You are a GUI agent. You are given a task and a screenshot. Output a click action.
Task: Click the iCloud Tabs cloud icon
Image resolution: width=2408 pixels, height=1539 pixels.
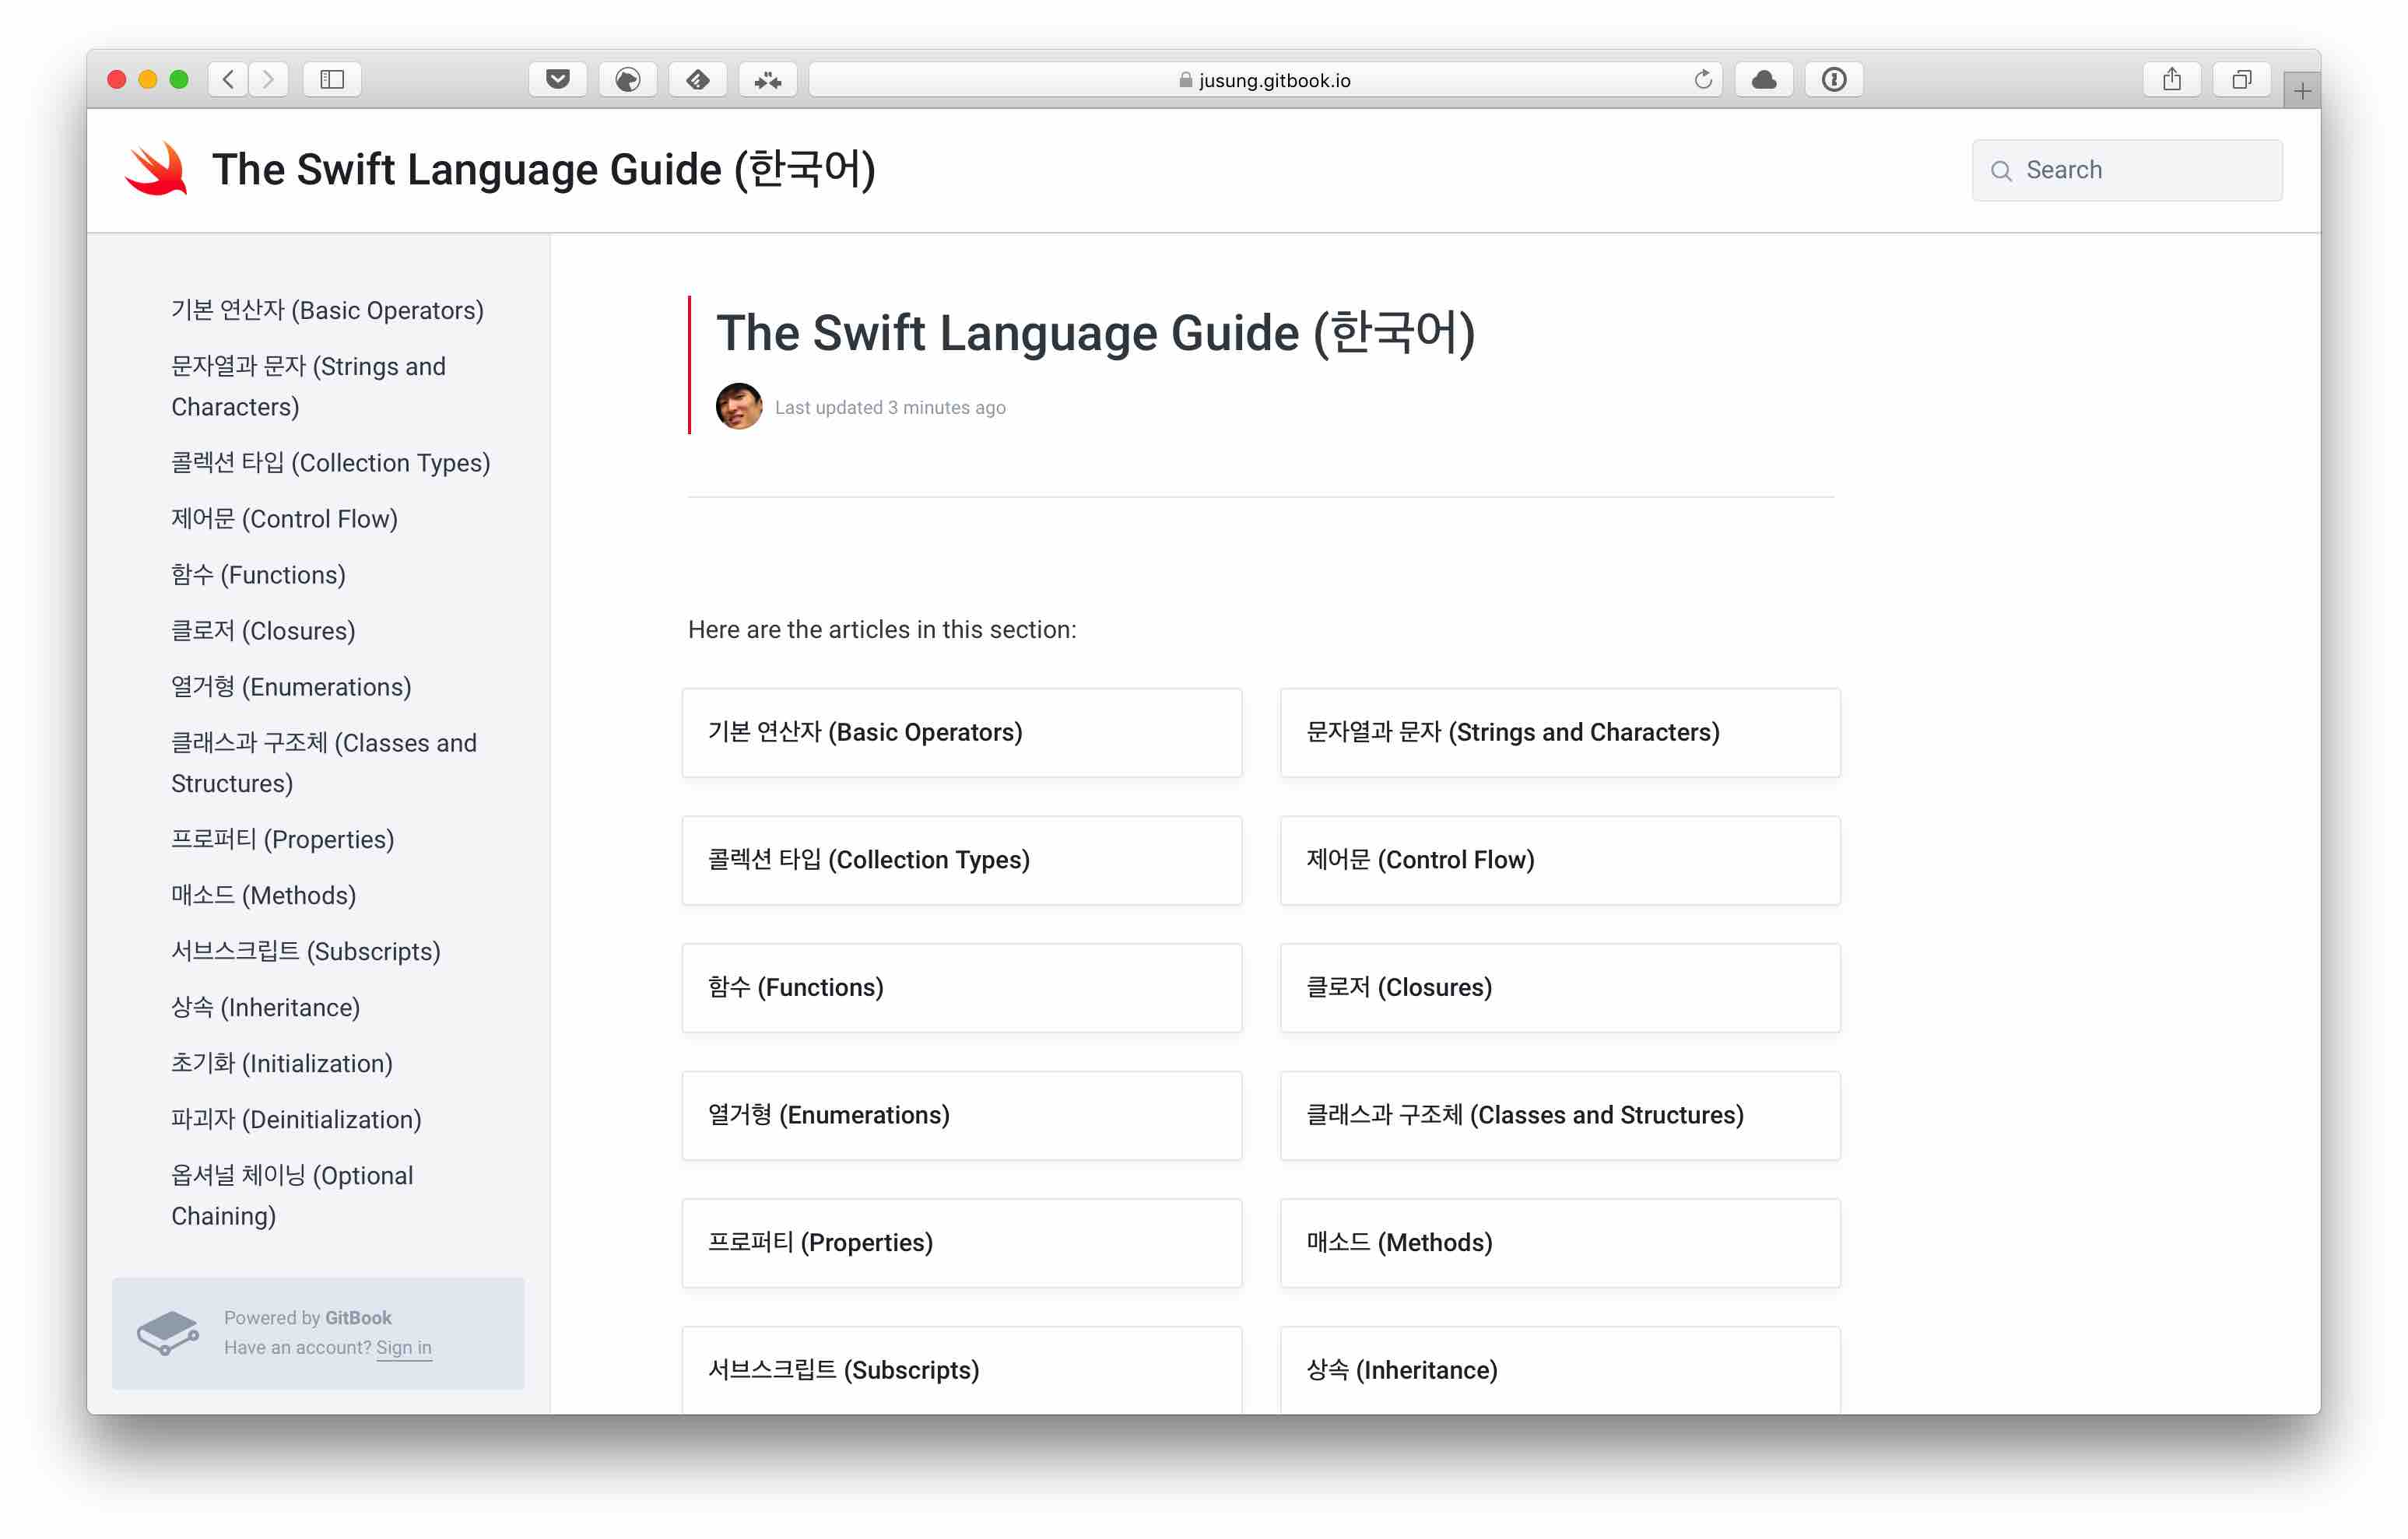(x=1764, y=80)
